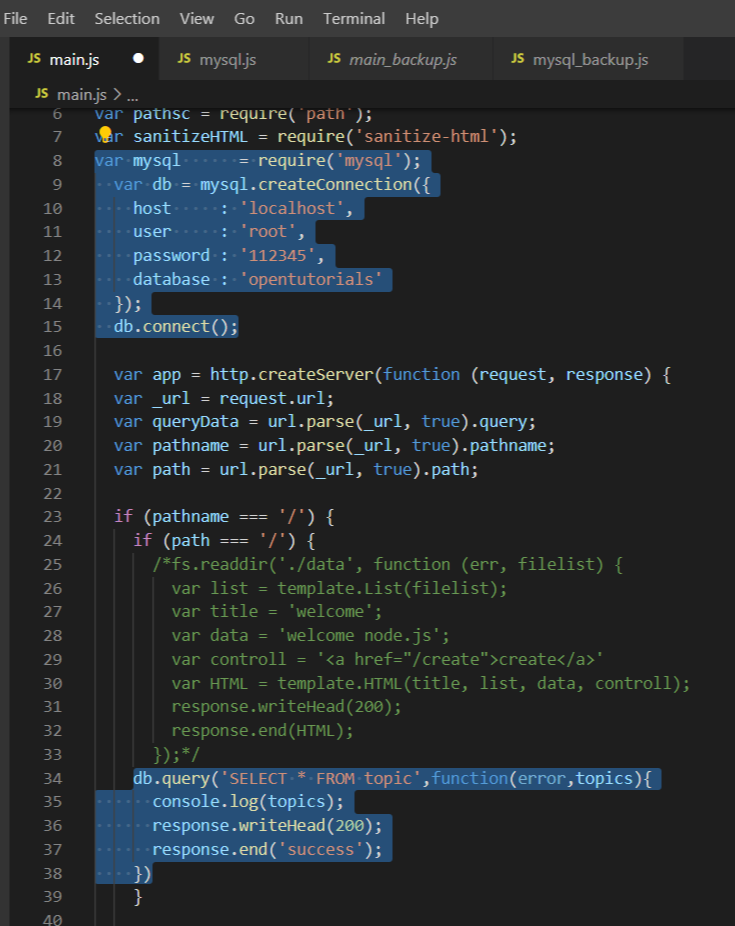Image resolution: width=735 pixels, height=926 pixels.
Task: Switch to the main.js tab
Action: [84, 59]
